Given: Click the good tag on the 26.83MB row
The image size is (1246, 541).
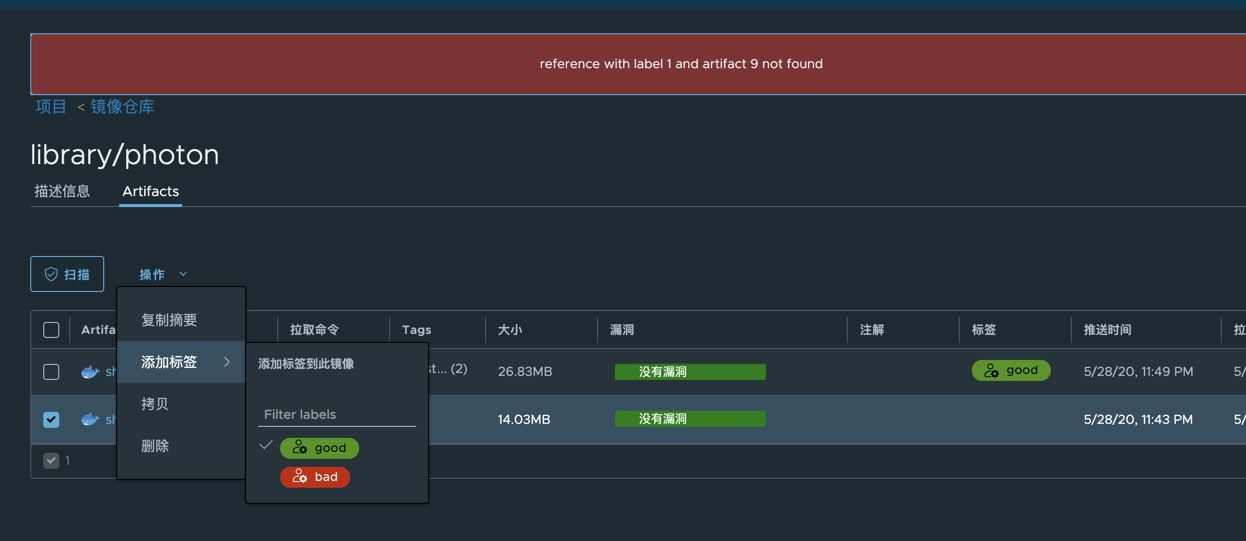Looking at the screenshot, I should [1011, 370].
